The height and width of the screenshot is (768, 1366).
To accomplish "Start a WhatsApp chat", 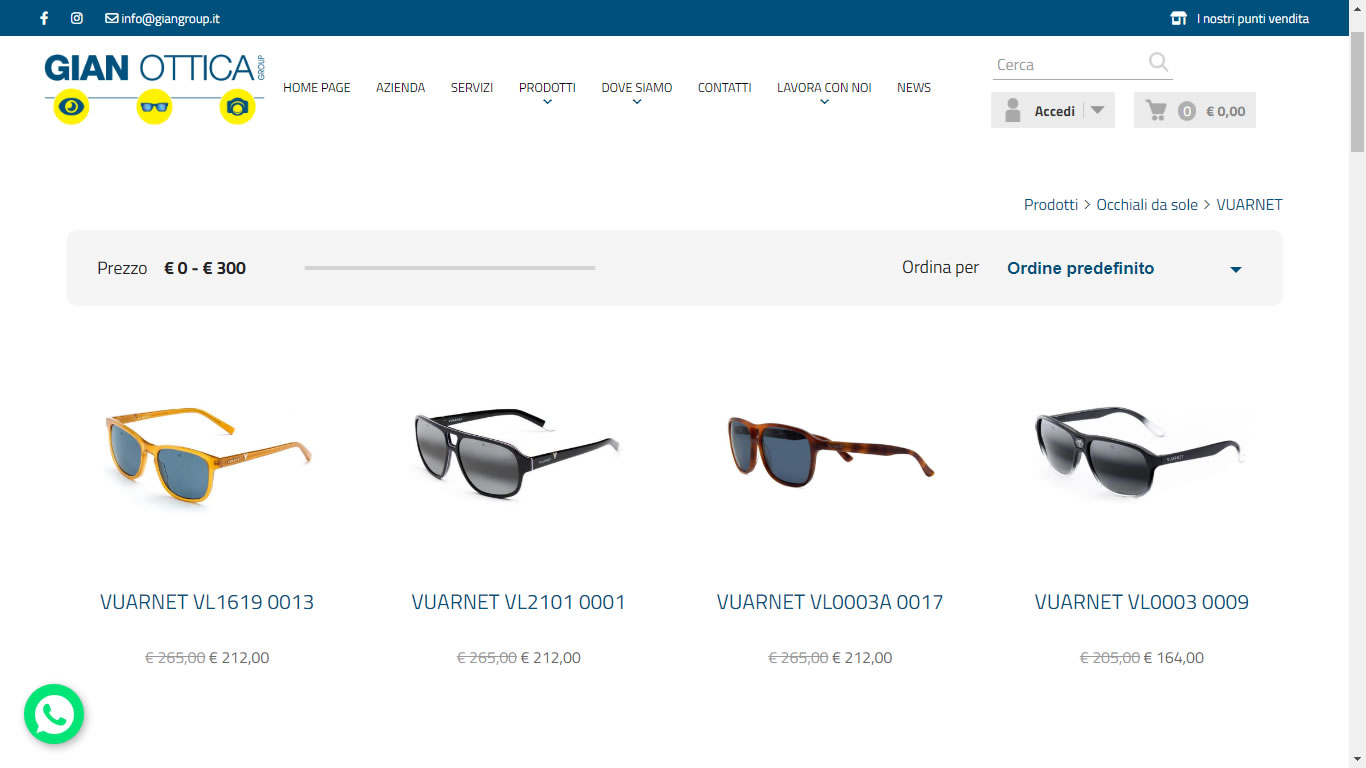I will coord(54,714).
